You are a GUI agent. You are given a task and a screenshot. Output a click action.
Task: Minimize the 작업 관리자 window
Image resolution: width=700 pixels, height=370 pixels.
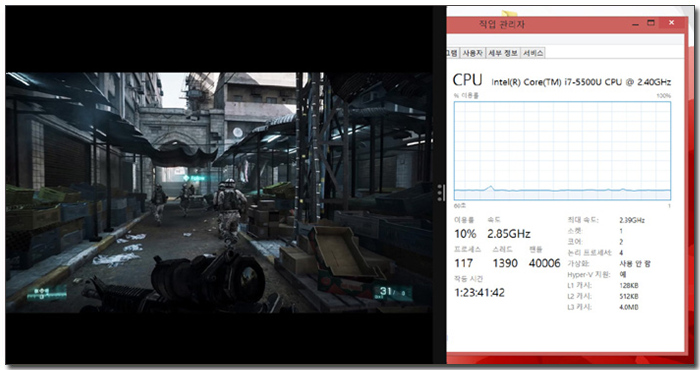click(x=635, y=24)
